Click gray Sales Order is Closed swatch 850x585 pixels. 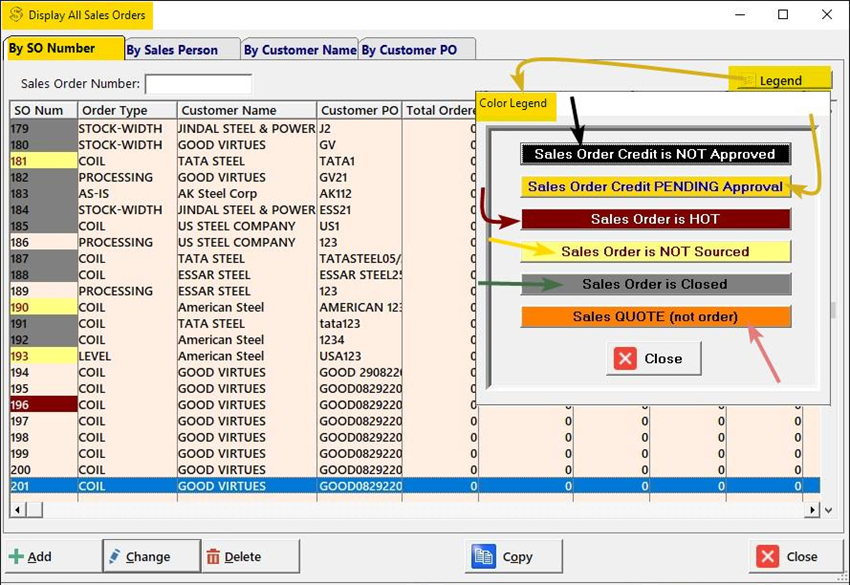[655, 284]
